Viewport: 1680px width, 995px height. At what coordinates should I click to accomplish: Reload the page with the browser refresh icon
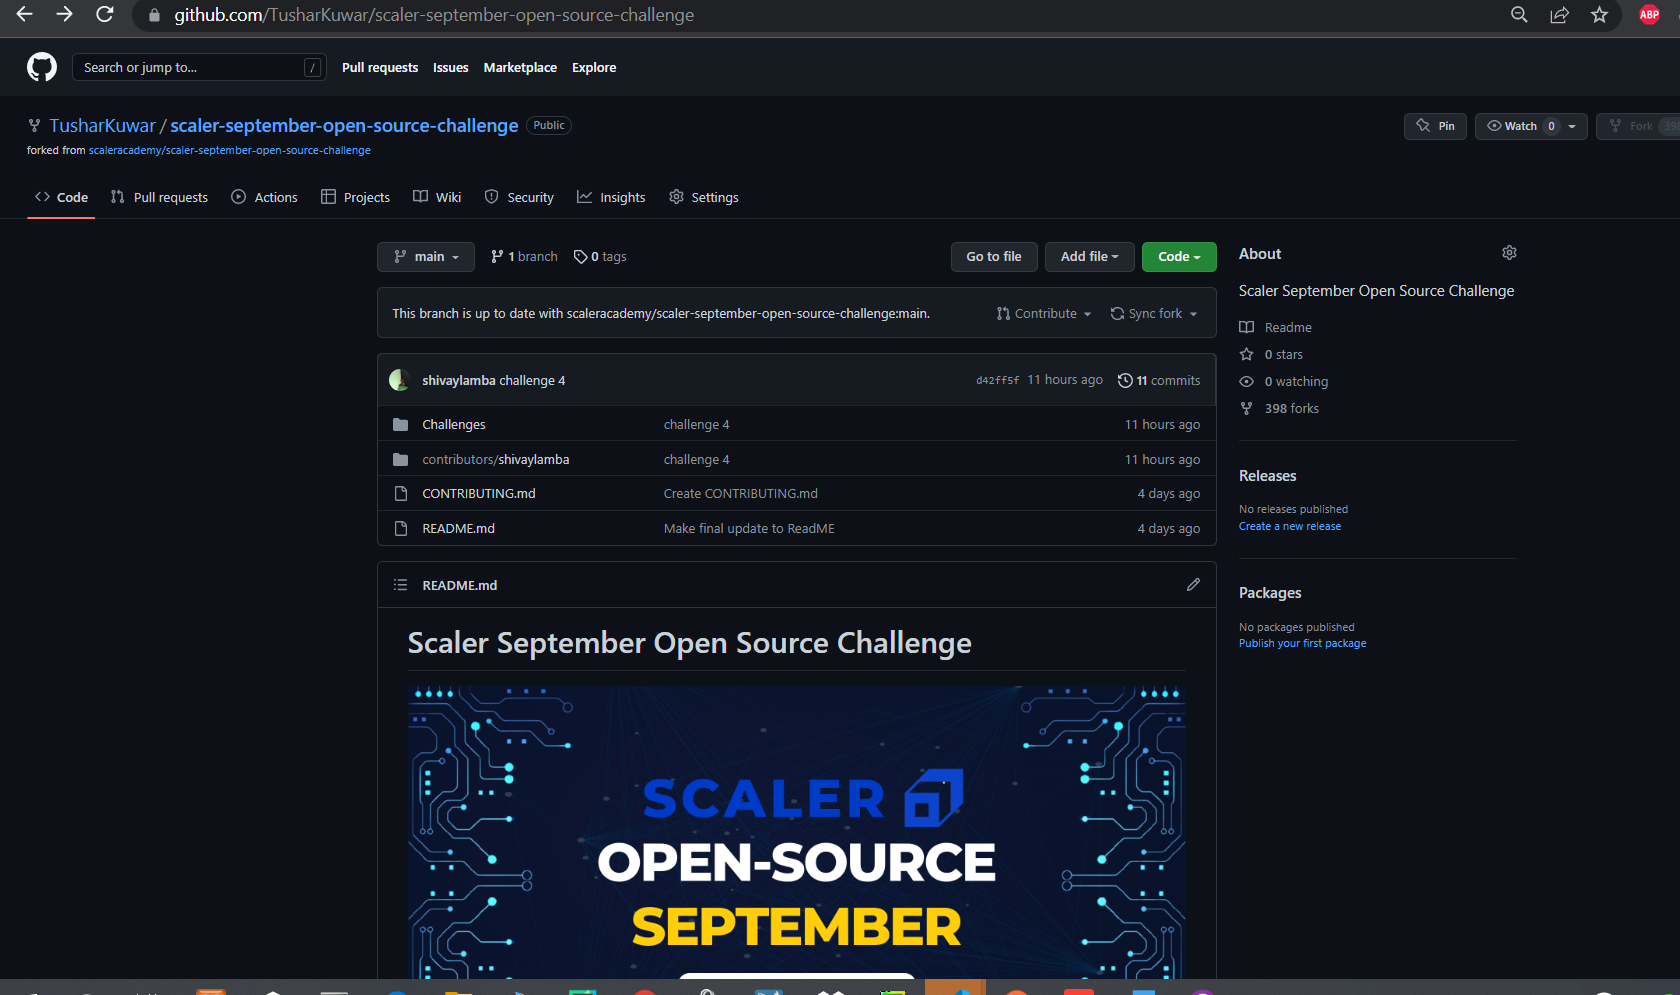104,15
